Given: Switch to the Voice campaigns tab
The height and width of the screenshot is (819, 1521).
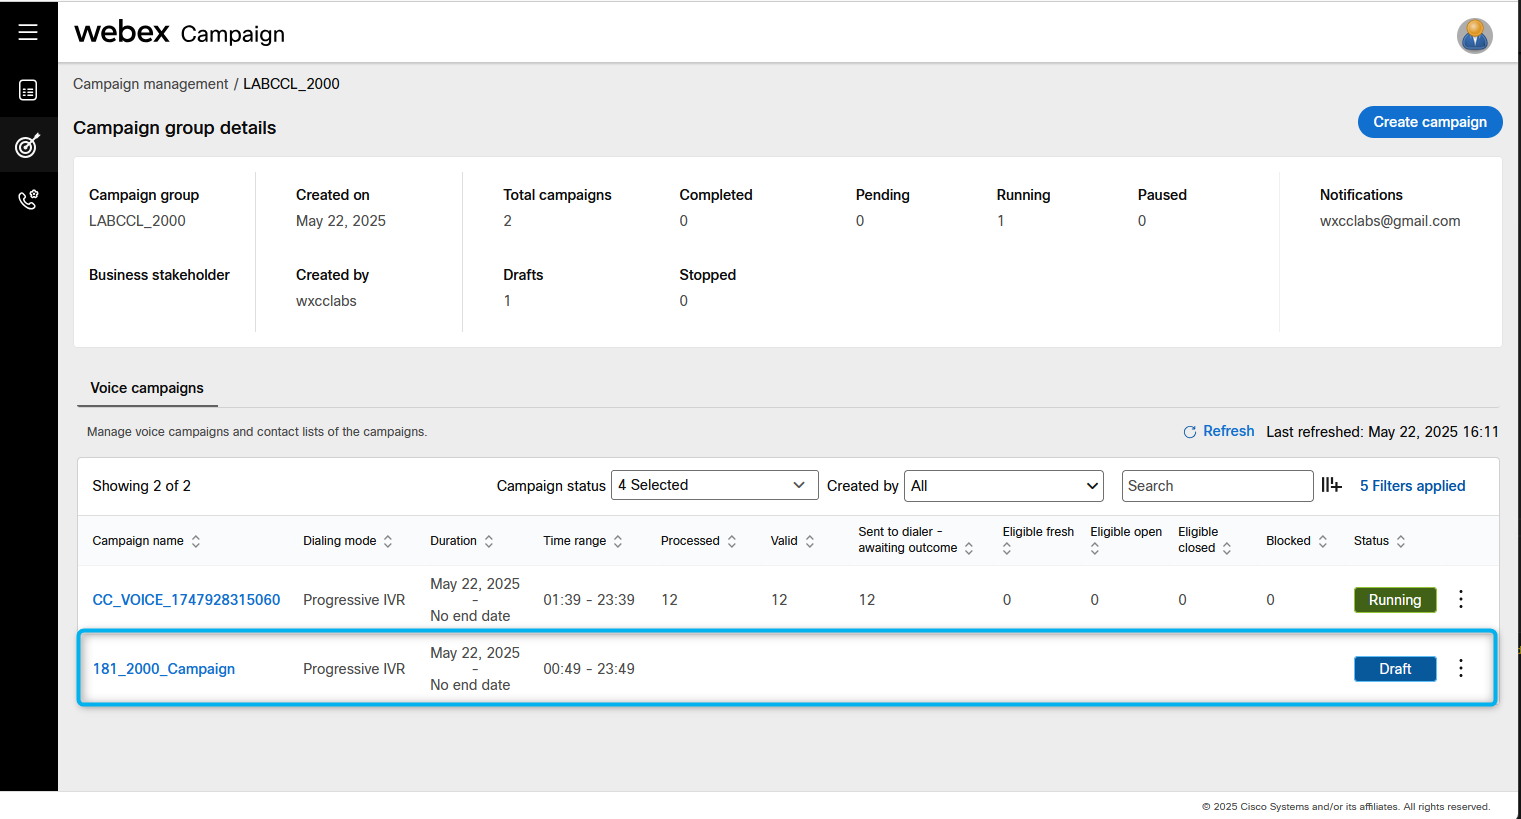Looking at the screenshot, I should pyautogui.click(x=147, y=388).
